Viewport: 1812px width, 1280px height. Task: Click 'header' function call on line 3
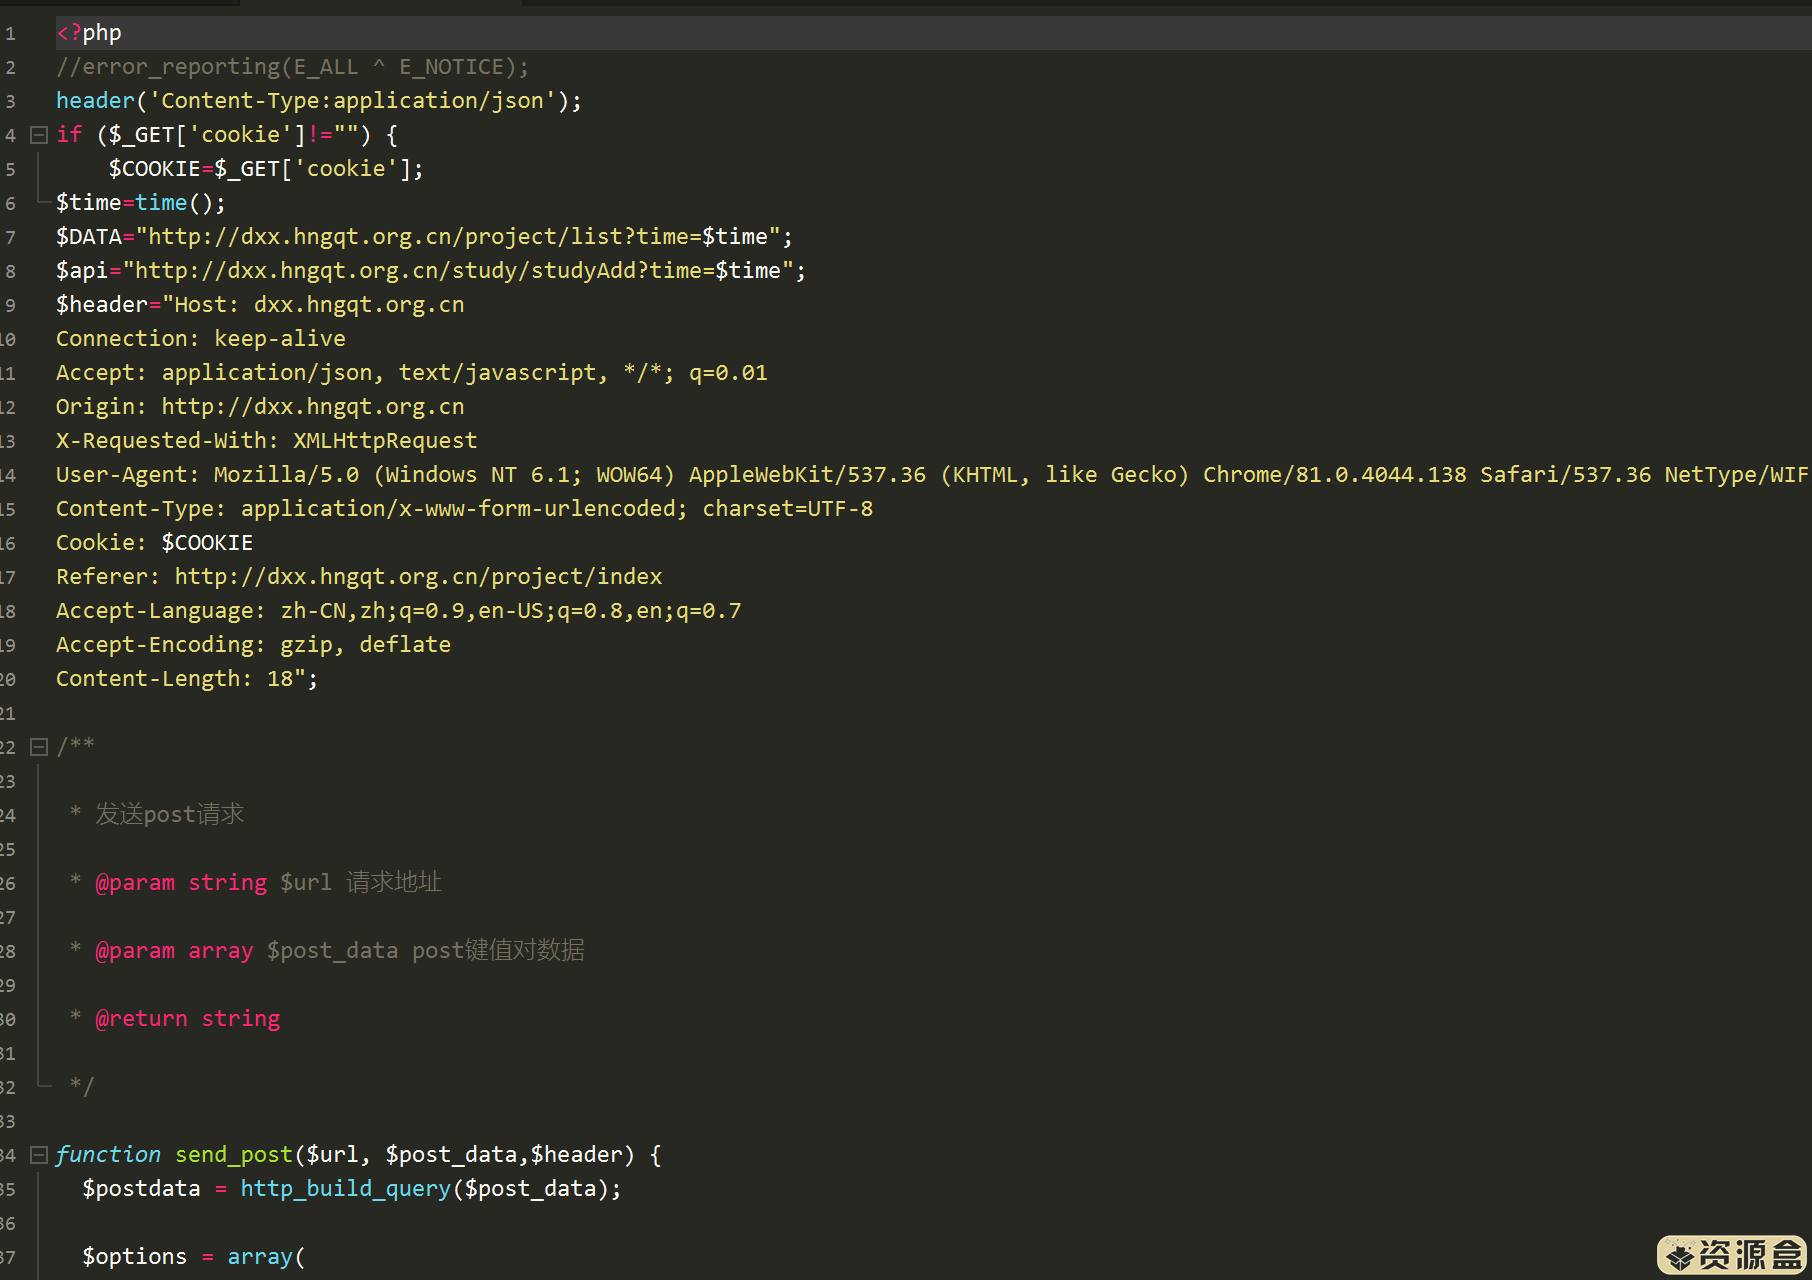tap(95, 101)
